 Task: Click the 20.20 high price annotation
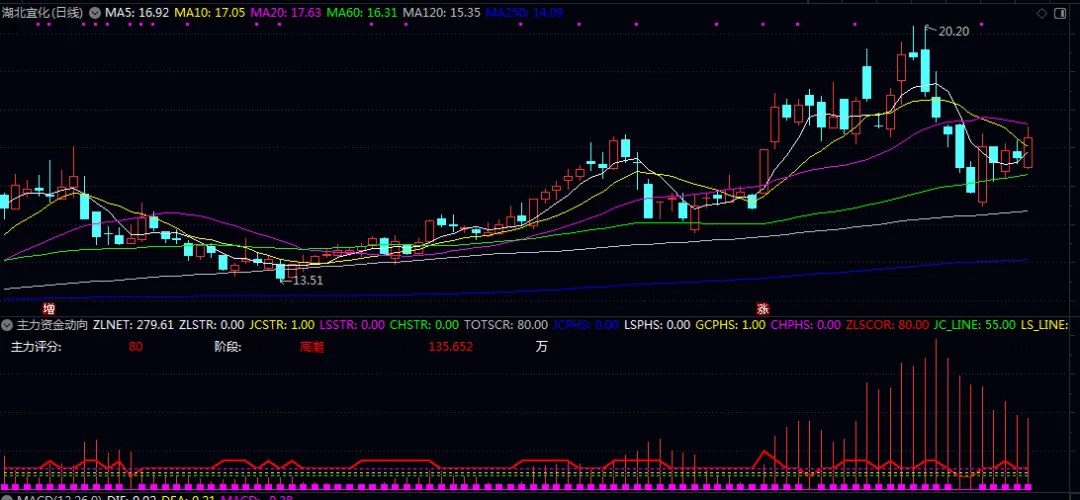pyautogui.click(x=953, y=31)
